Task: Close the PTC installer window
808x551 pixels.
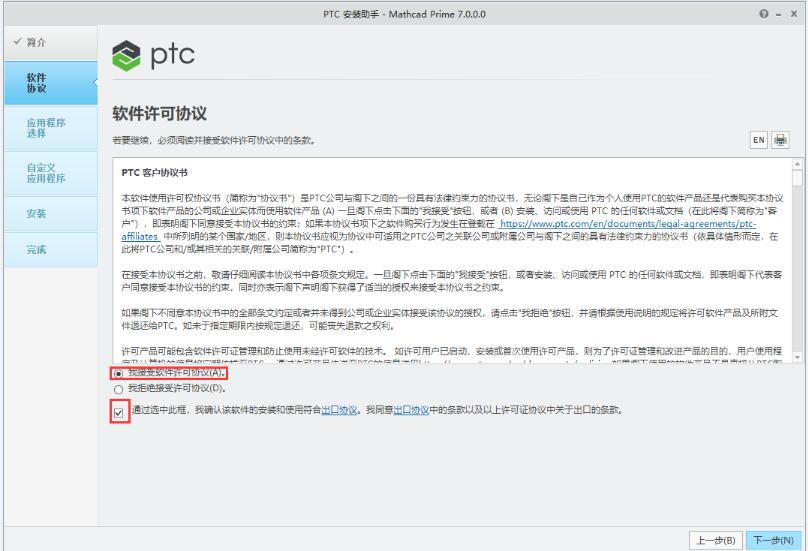Action: [x=794, y=14]
